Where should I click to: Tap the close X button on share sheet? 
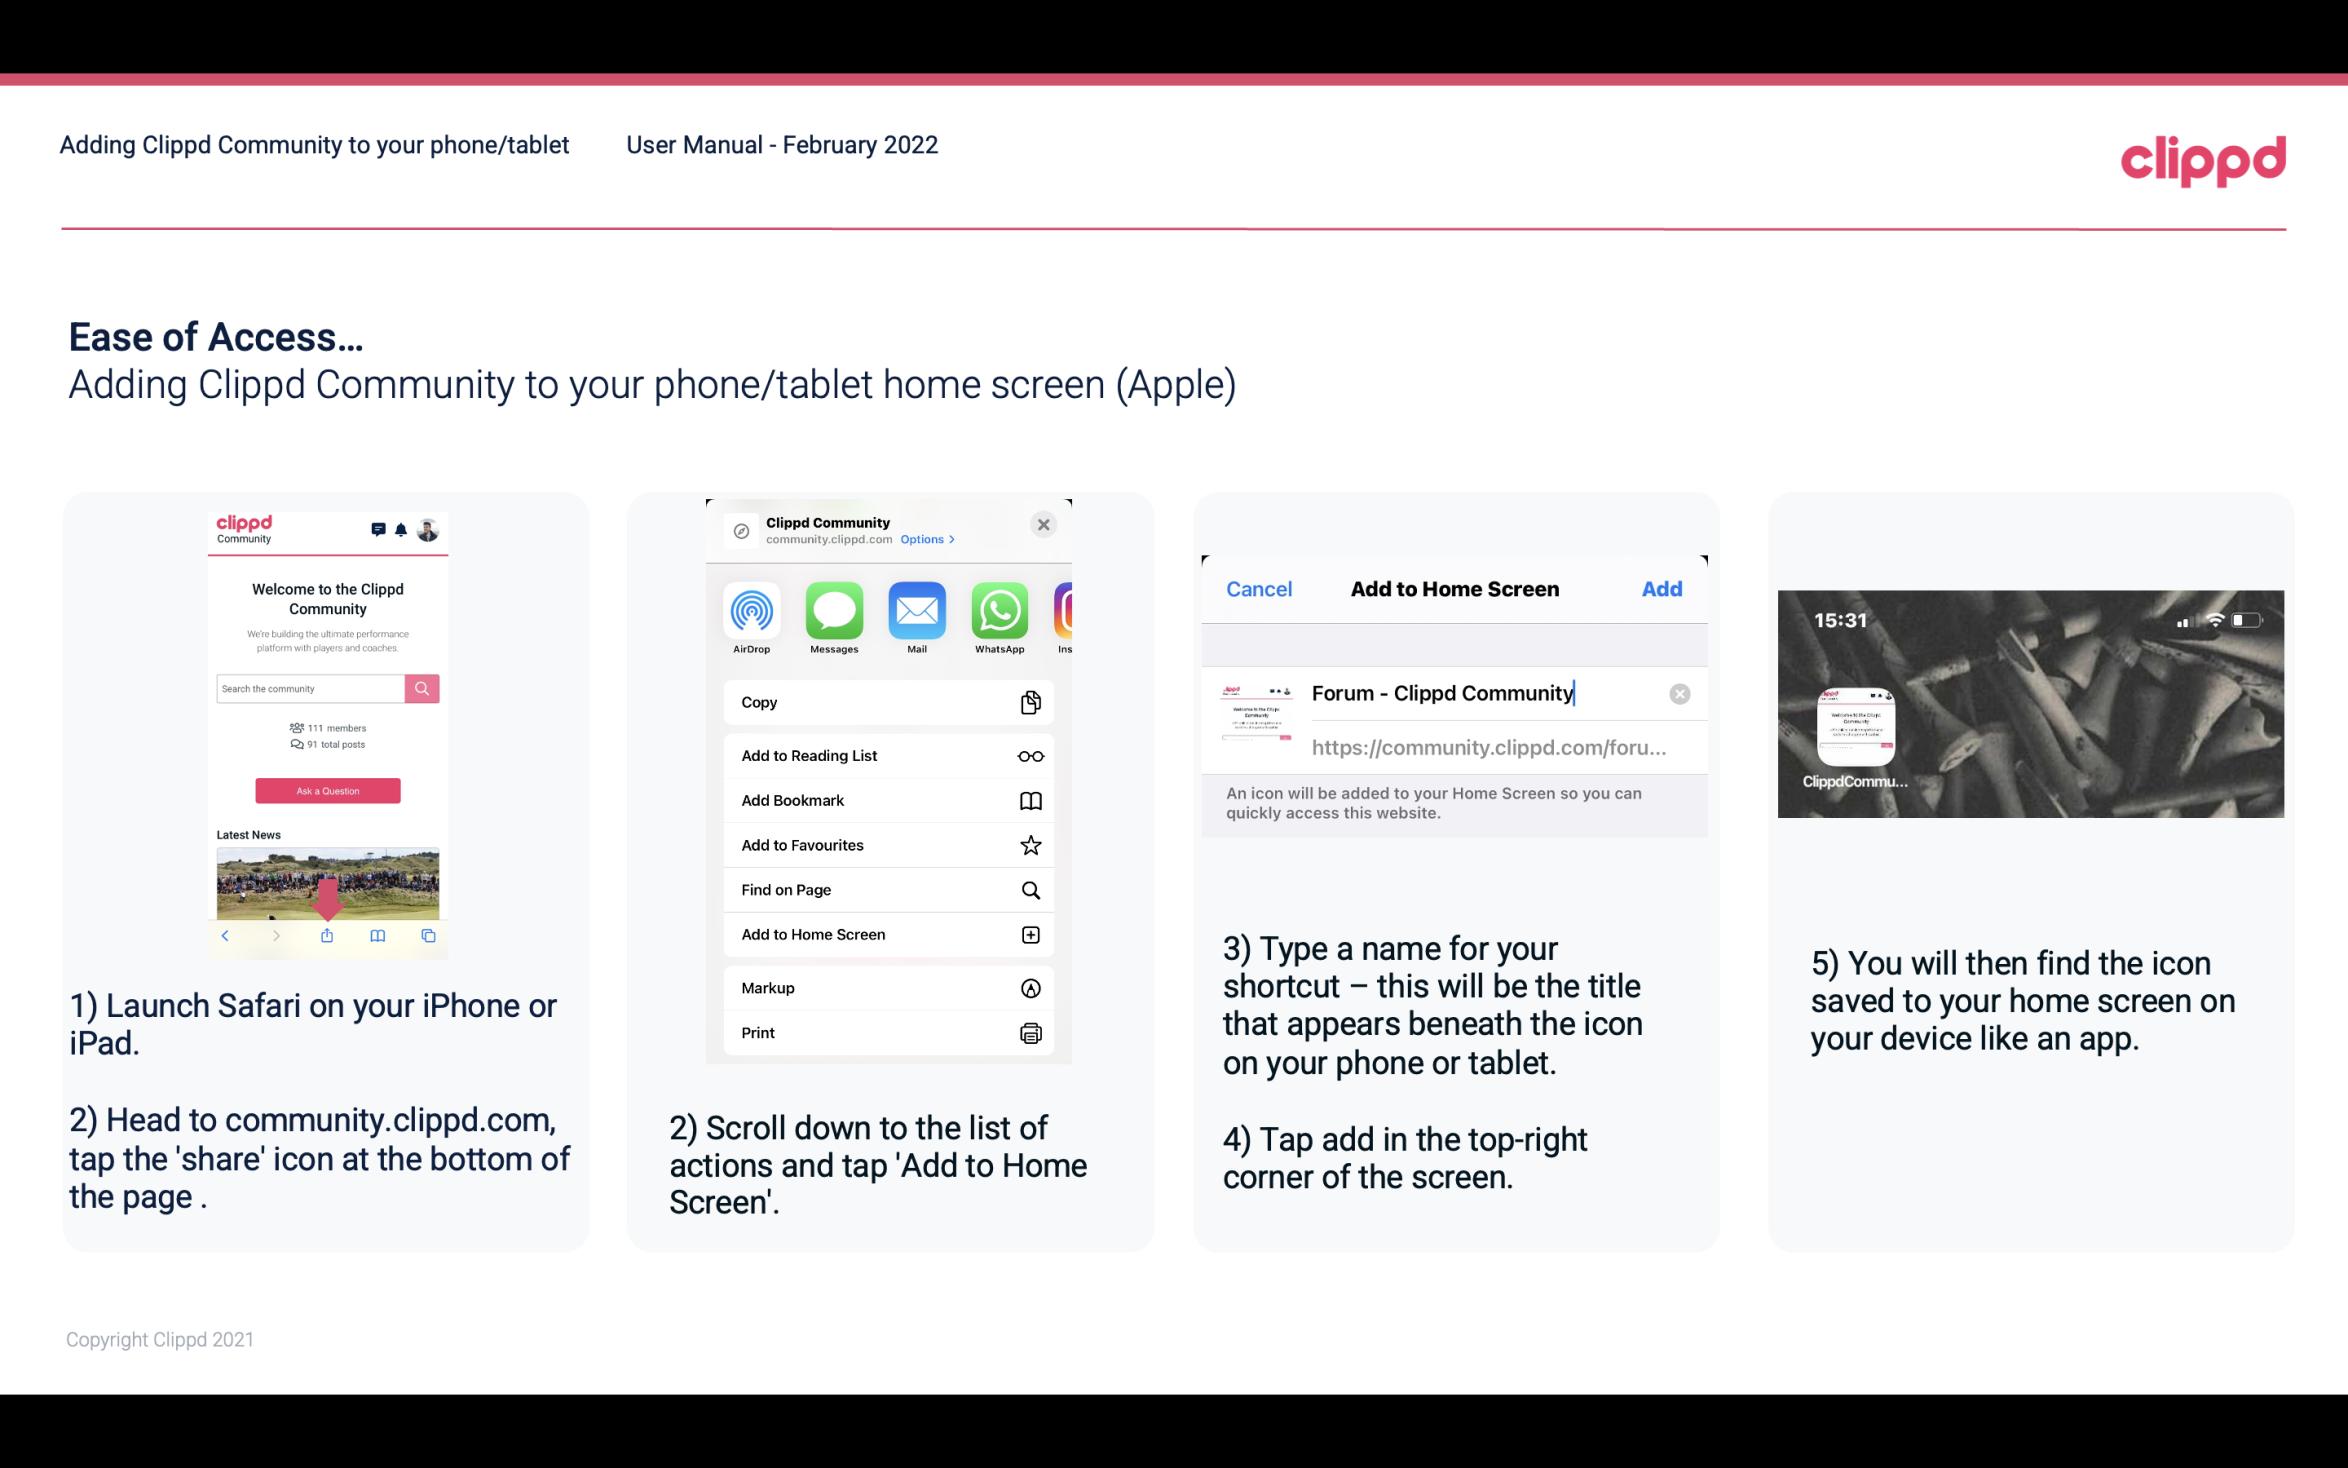coord(1045,523)
